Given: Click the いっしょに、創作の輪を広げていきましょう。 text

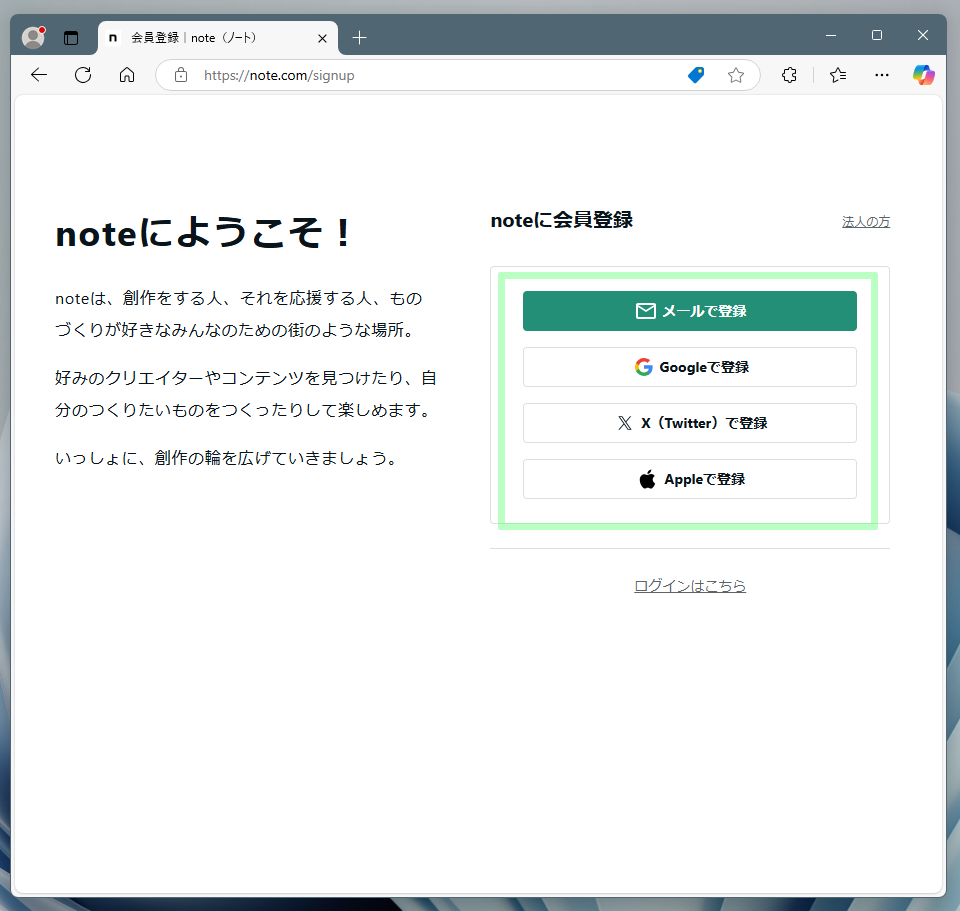Looking at the screenshot, I should click(x=227, y=458).
